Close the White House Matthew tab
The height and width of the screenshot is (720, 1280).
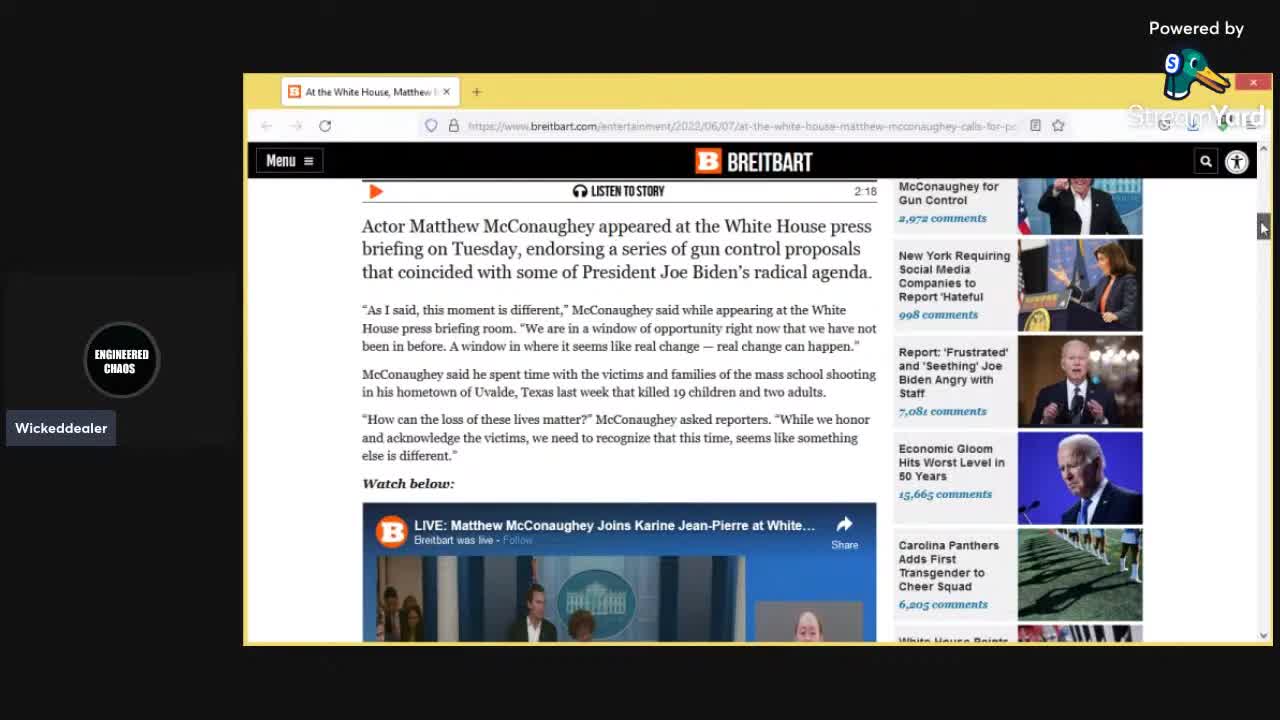point(446,92)
